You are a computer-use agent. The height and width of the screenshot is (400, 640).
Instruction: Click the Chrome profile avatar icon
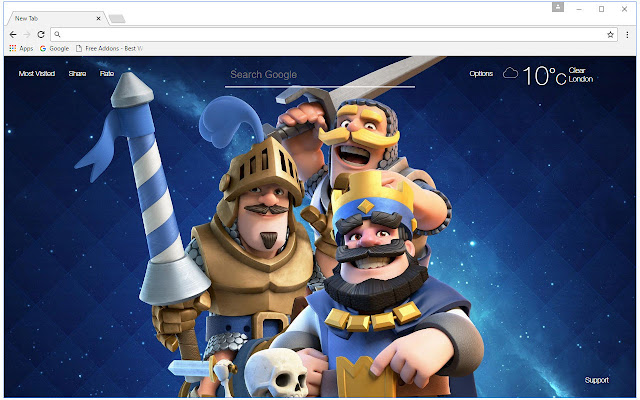pyautogui.click(x=558, y=7)
